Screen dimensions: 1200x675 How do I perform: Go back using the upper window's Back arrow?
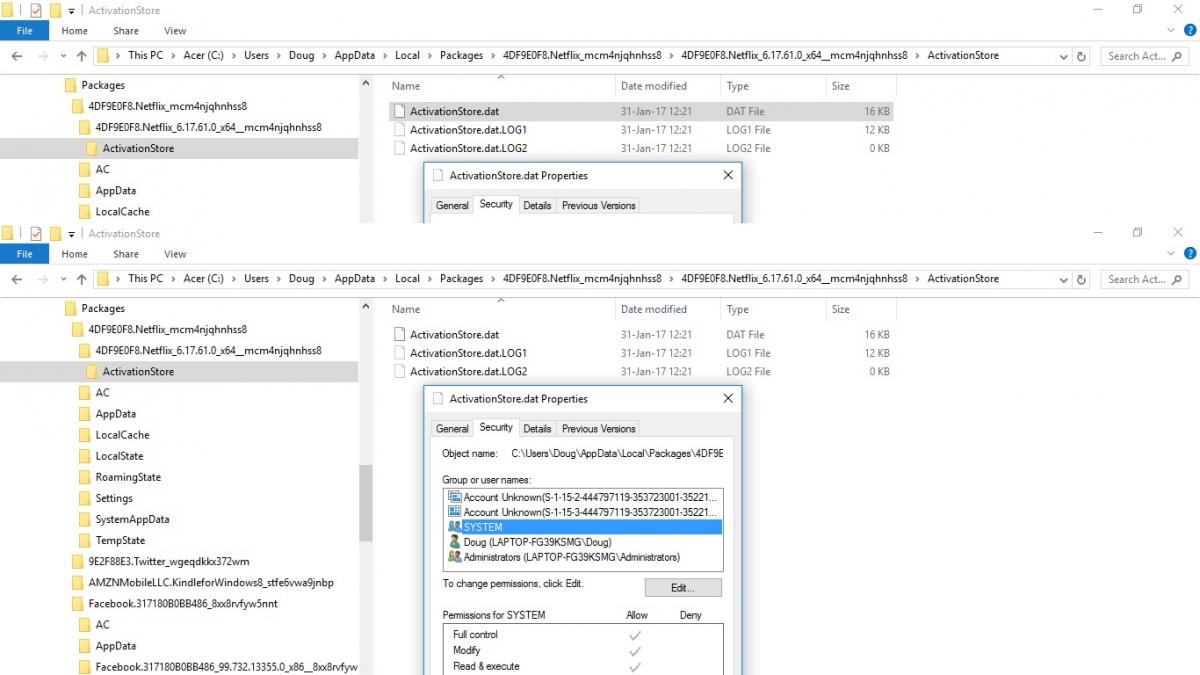point(16,56)
